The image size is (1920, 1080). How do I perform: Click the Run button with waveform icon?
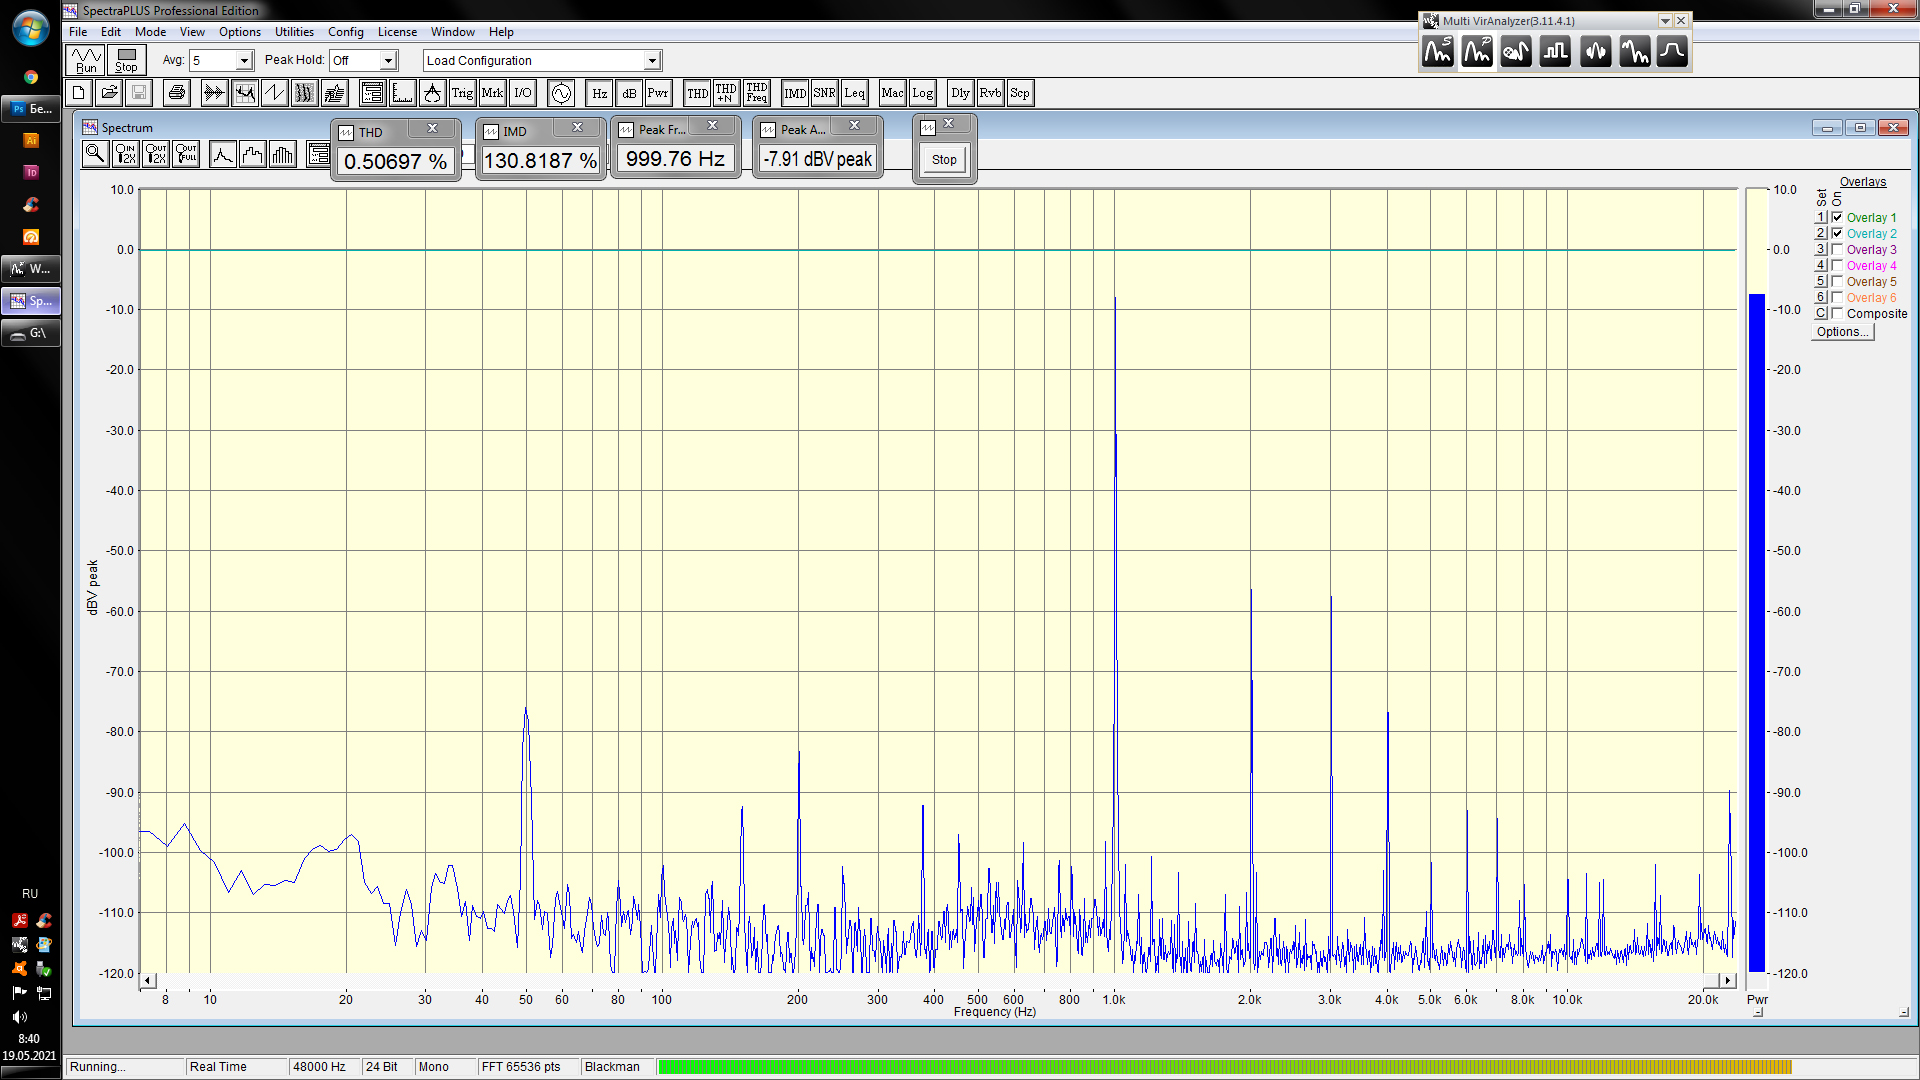[86, 60]
